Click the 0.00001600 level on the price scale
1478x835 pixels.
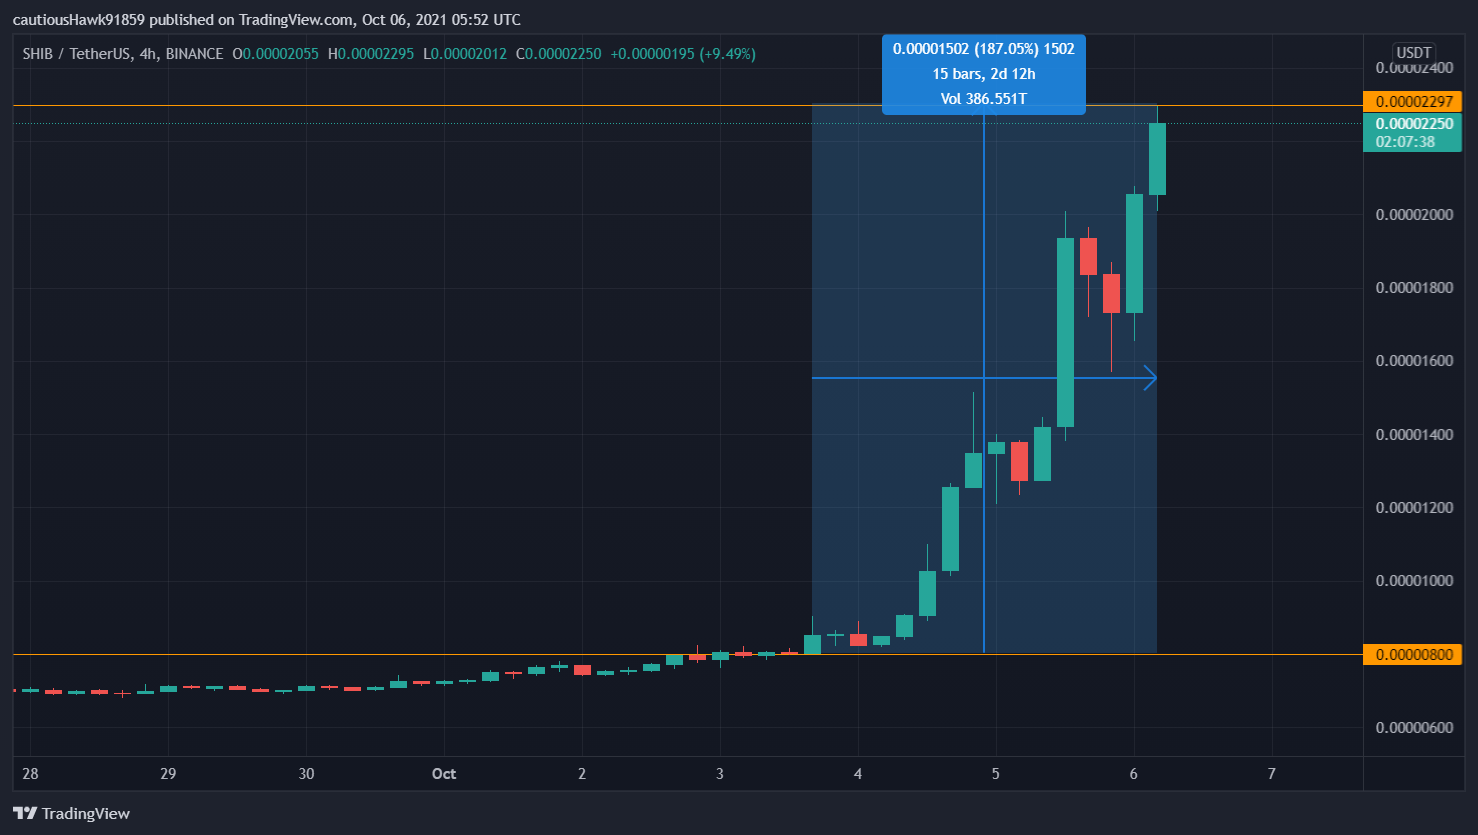[x=1414, y=361]
